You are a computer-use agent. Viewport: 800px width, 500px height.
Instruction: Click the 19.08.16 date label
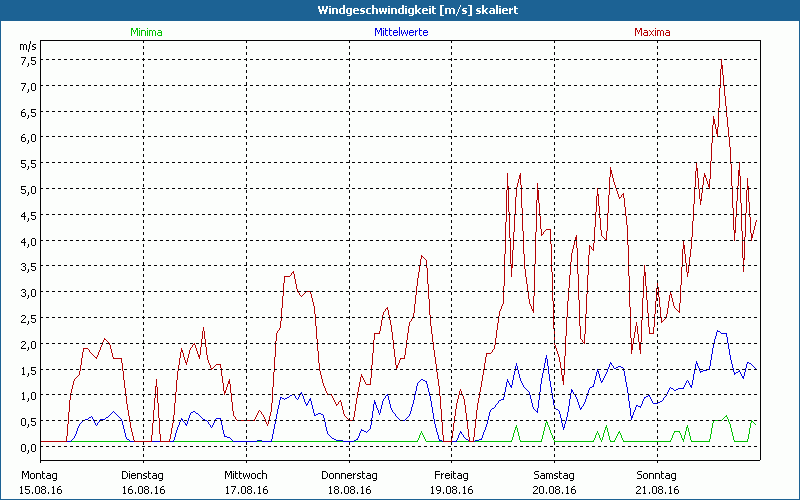[451, 490]
